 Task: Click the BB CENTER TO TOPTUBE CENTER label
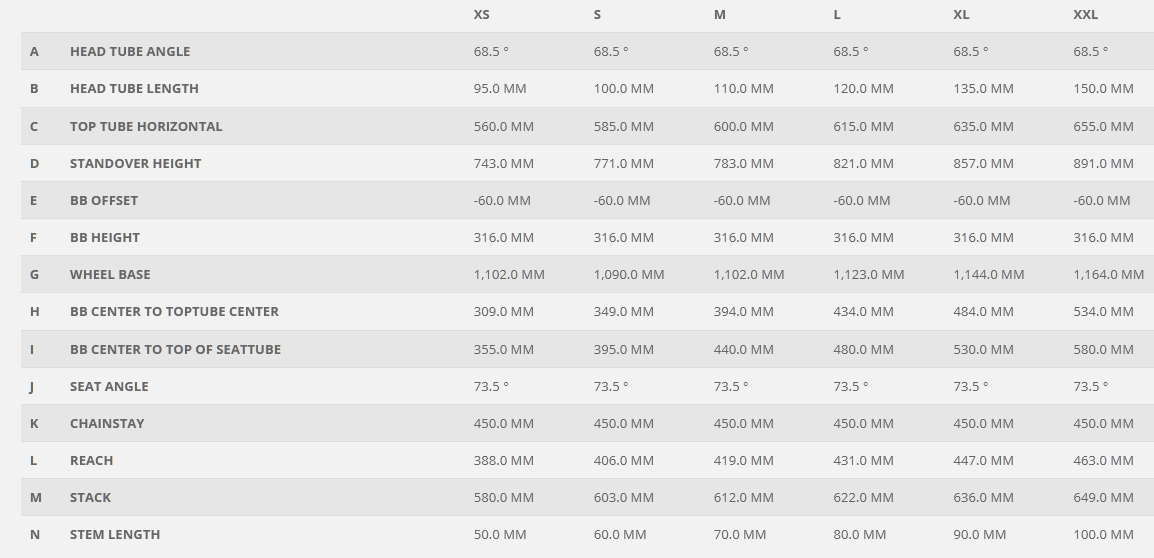click(x=174, y=311)
